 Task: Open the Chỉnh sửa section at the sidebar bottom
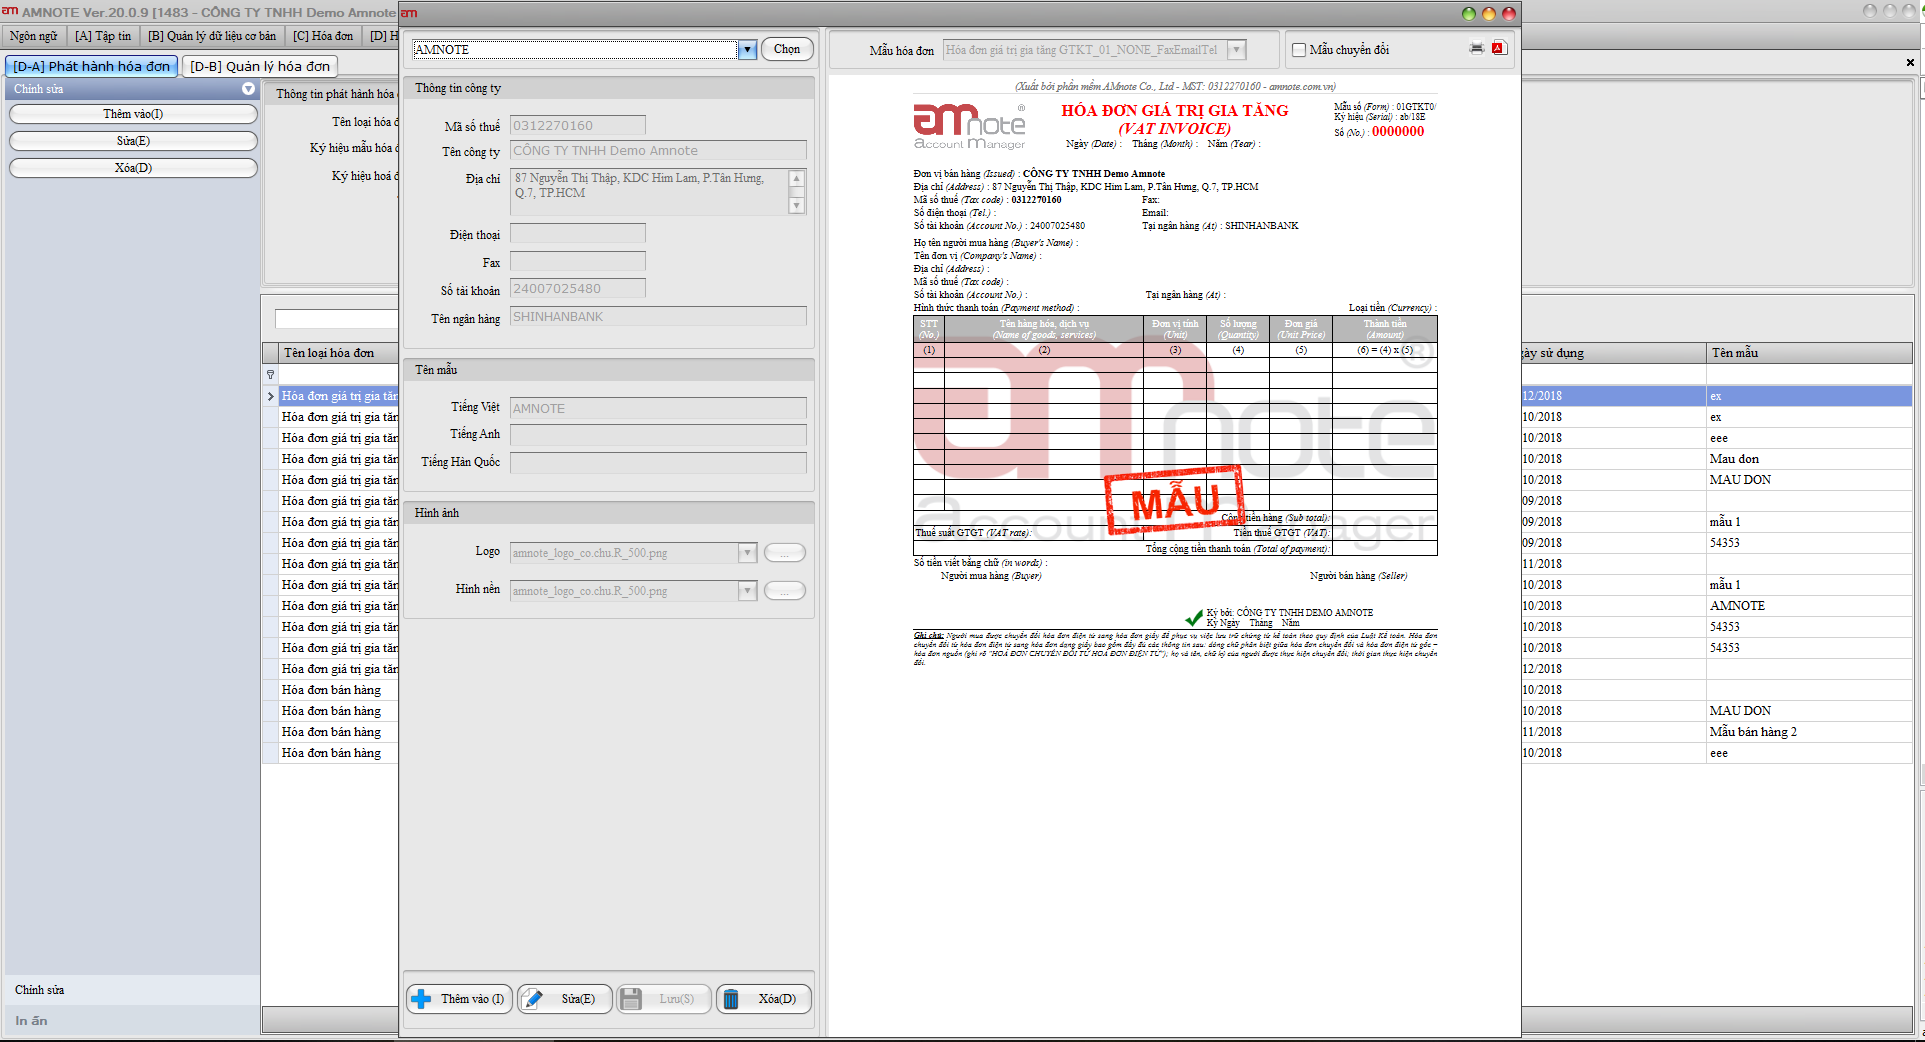click(132, 990)
